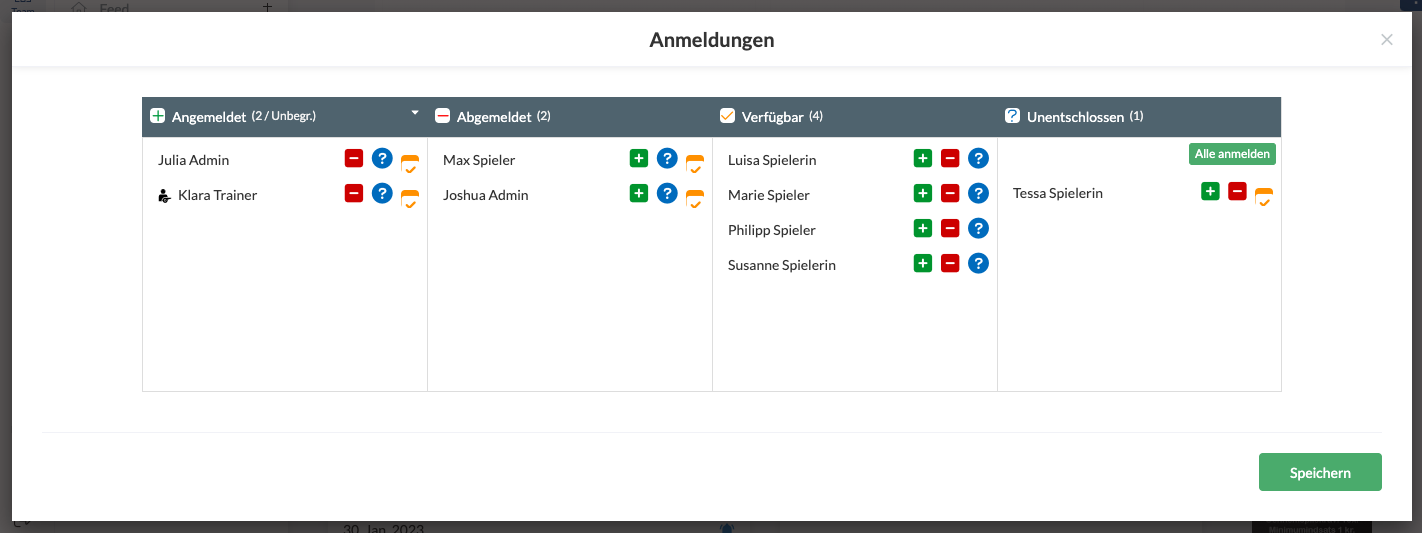Click green plus icon for Susanne Spielerin
1422x533 pixels.
(923, 264)
